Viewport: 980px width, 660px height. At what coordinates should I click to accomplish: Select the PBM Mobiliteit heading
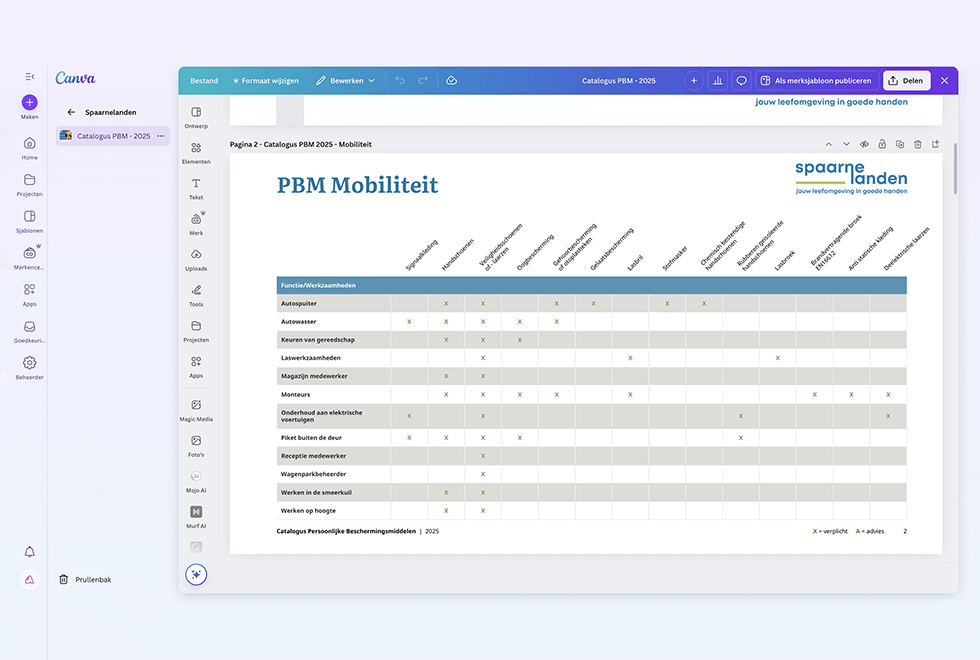tap(358, 185)
